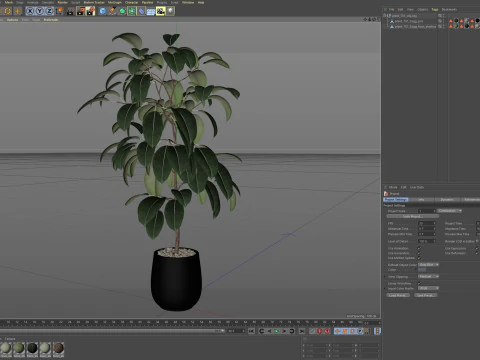Toggle the Use Generators checkbox

click(x=419, y=253)
